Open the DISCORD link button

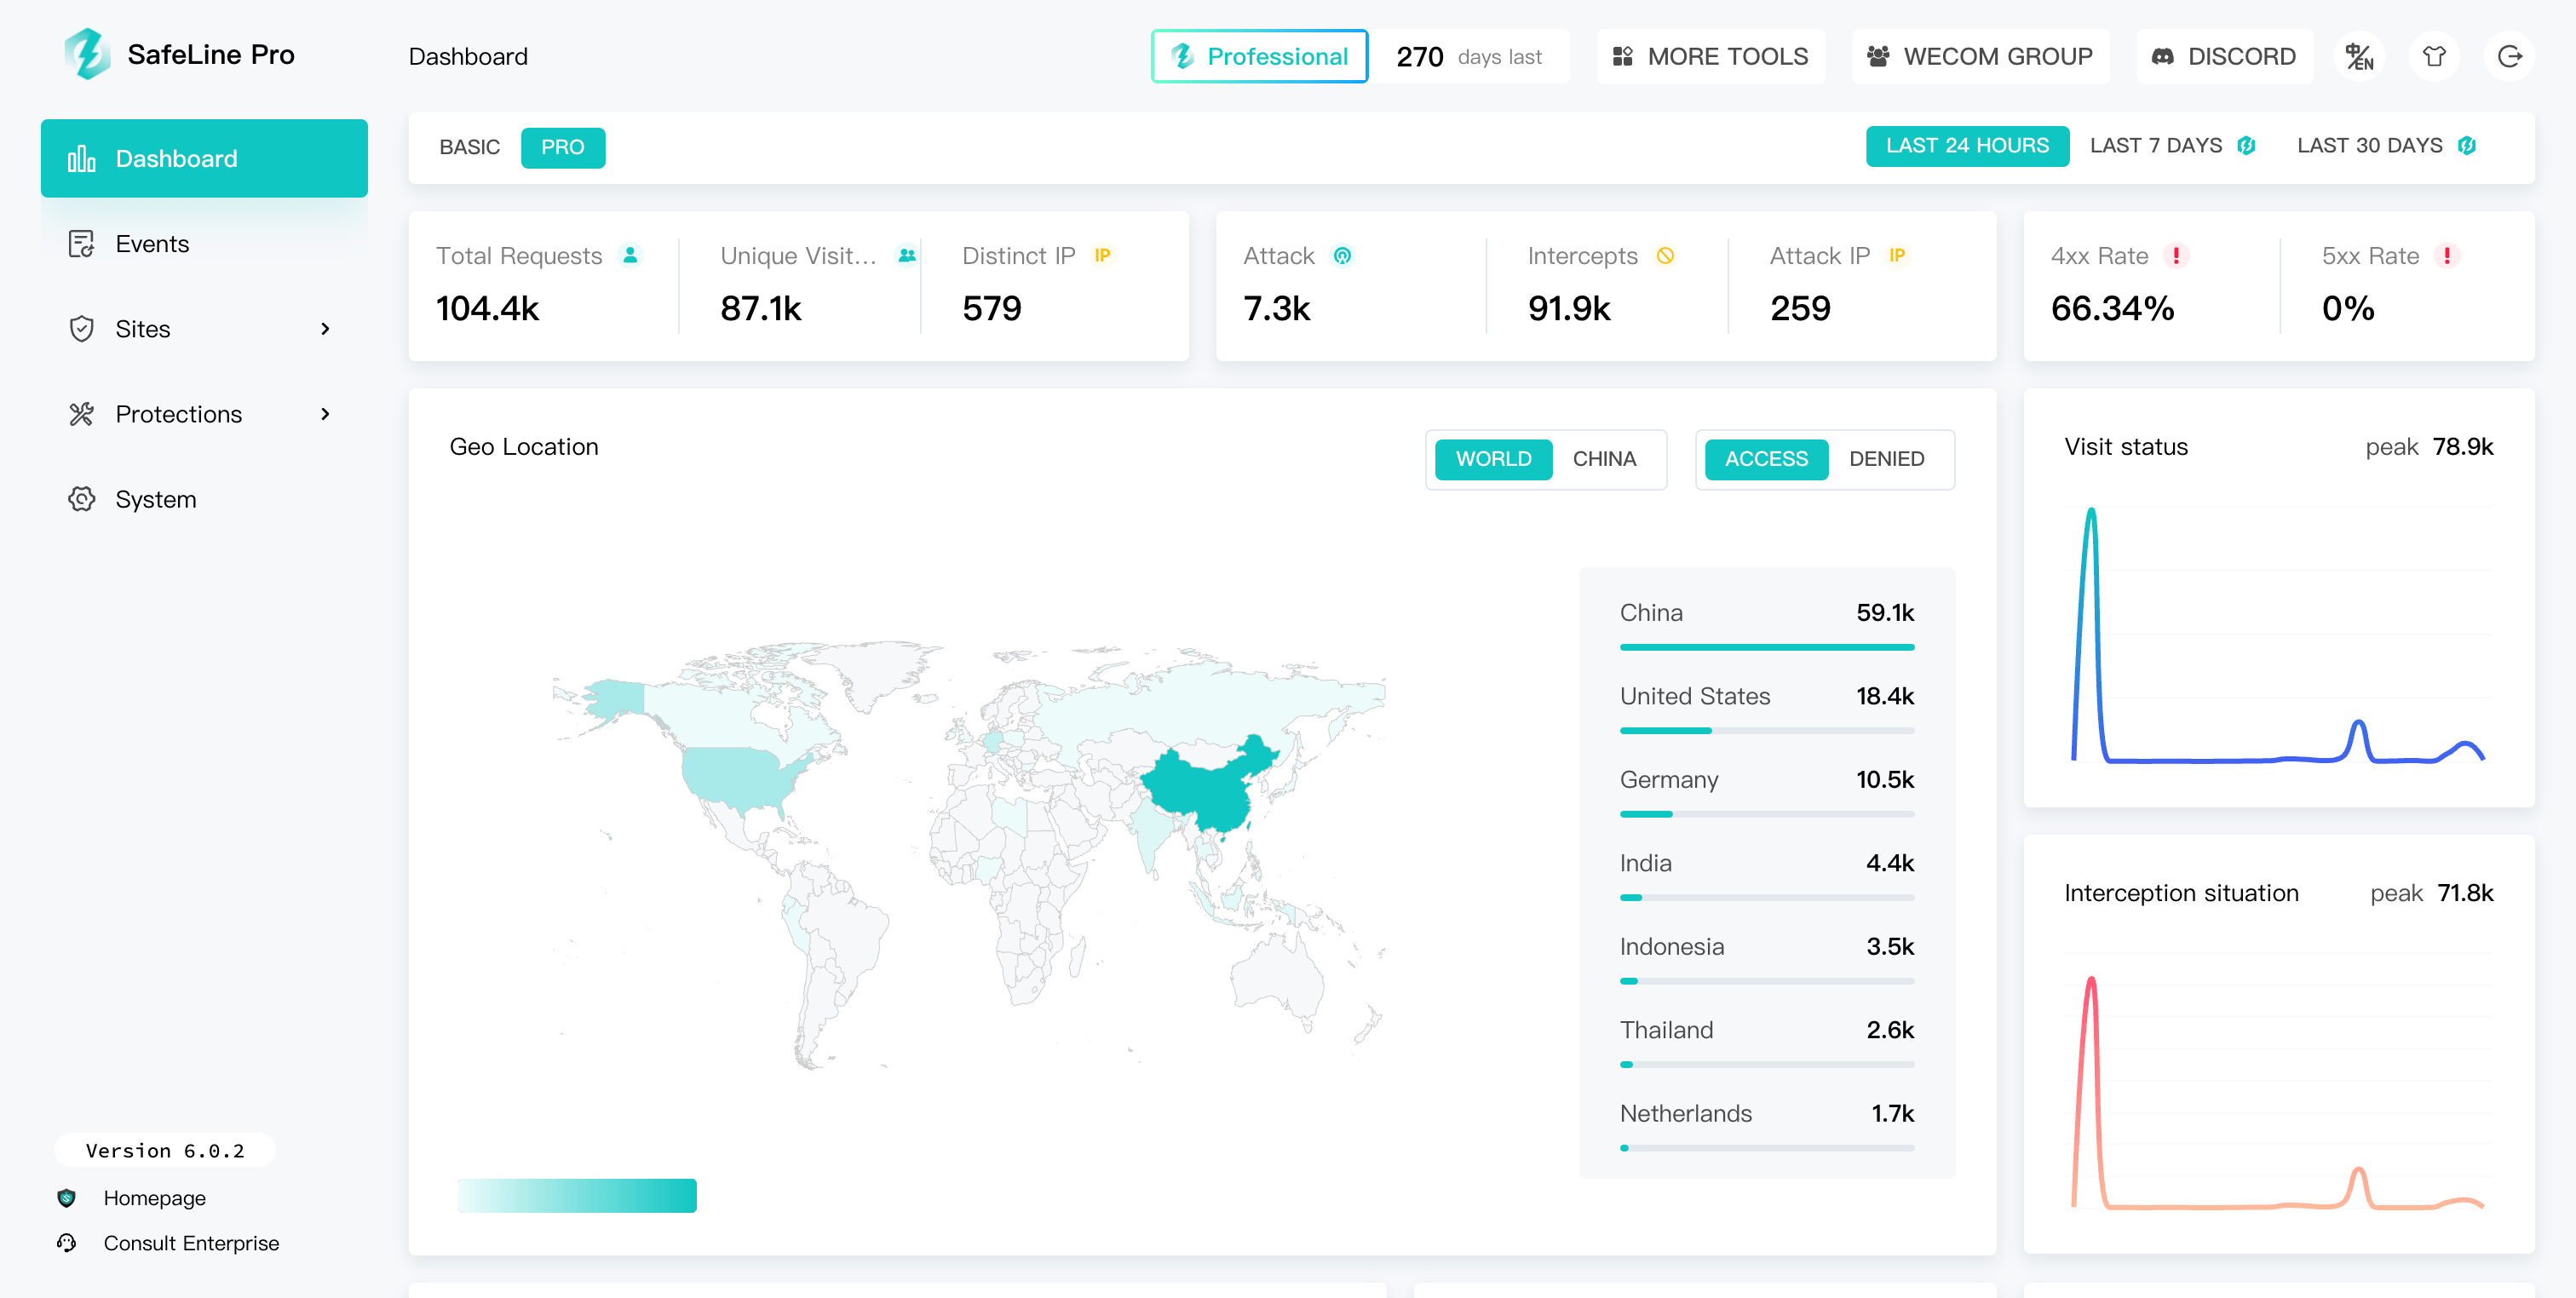pyautogui.click(x=2223, y=57)
